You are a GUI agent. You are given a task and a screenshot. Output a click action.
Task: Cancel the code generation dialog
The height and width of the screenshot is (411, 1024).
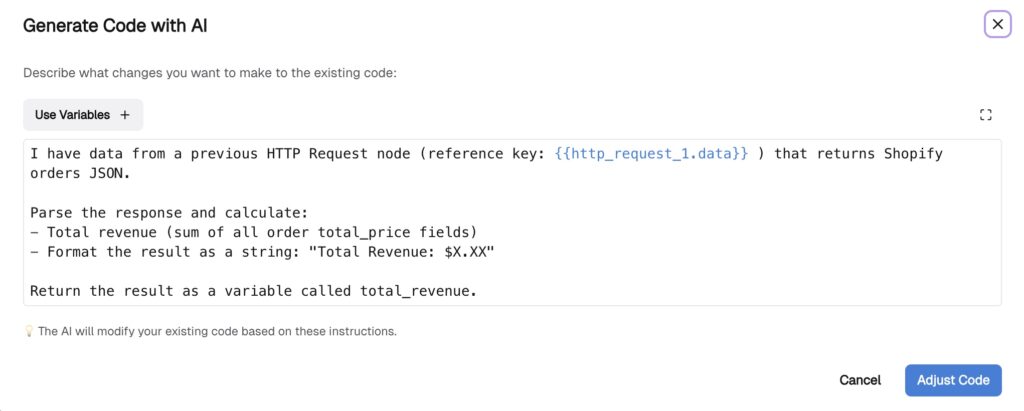pyautogui.click(x=859, y=380)
